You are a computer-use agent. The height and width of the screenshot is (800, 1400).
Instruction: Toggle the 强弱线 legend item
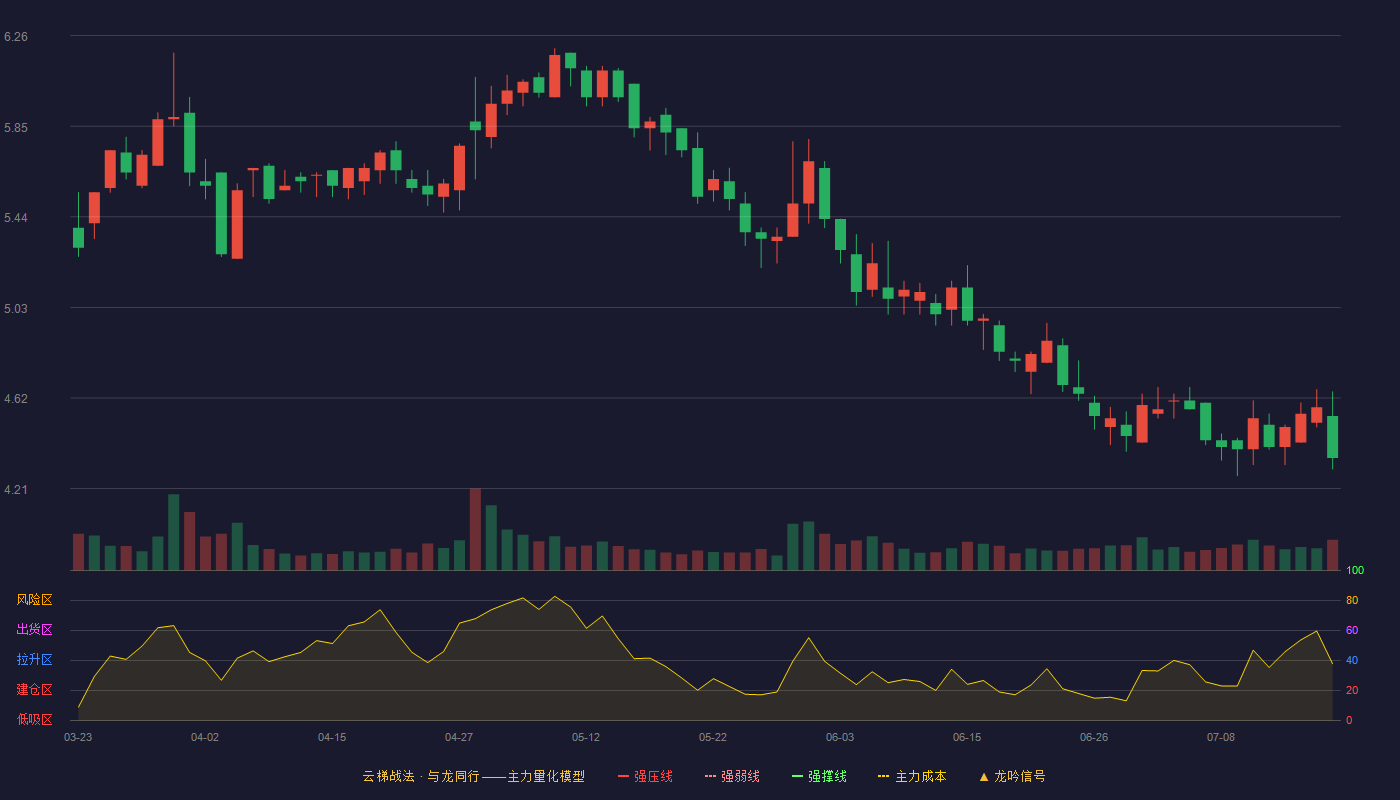point(732,776)
